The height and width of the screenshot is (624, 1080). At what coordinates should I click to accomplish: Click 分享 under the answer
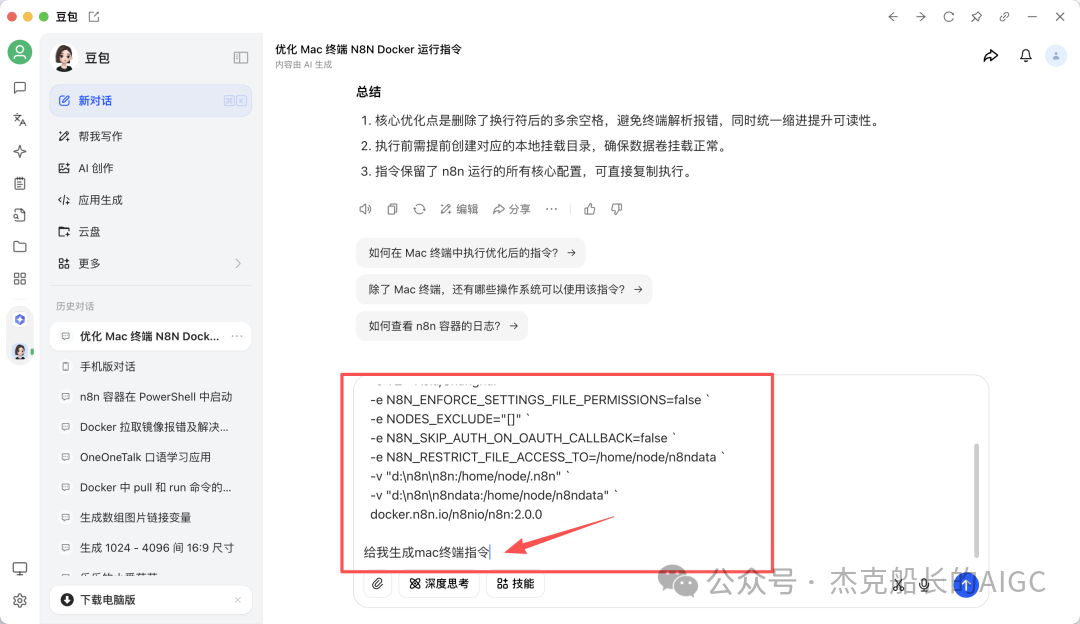511,209
